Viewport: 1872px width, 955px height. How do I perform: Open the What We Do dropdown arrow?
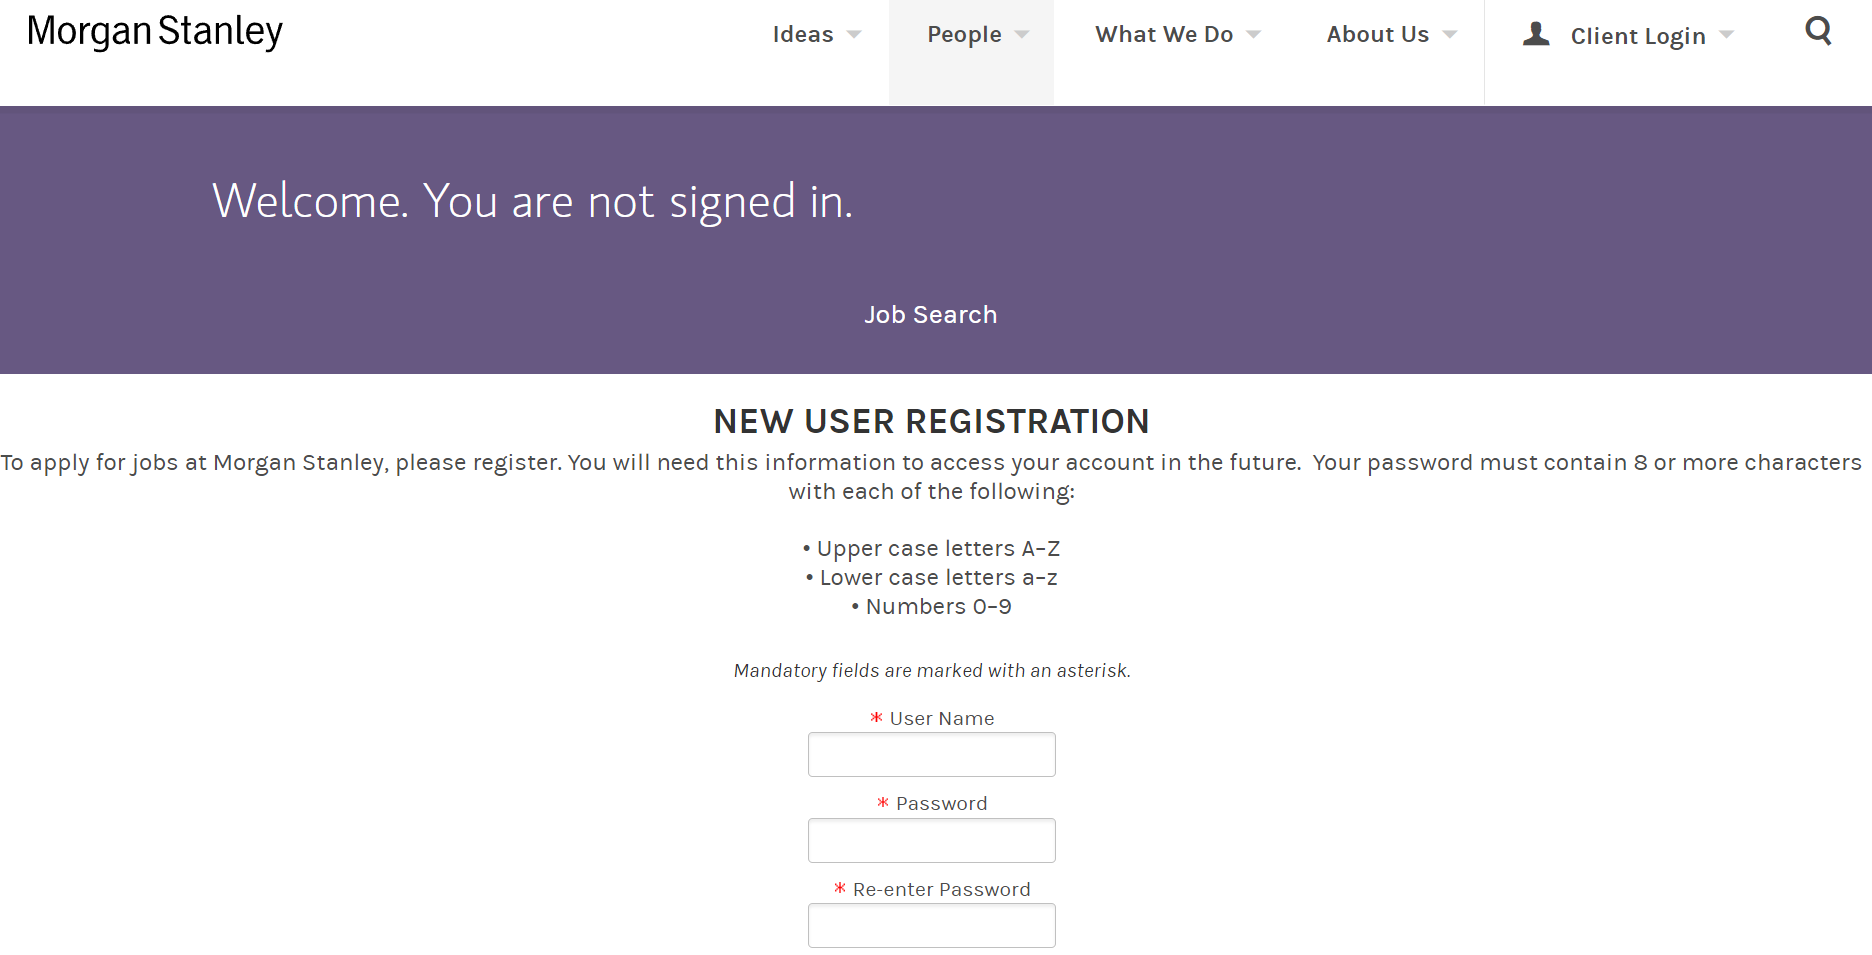click(1254, 35)
